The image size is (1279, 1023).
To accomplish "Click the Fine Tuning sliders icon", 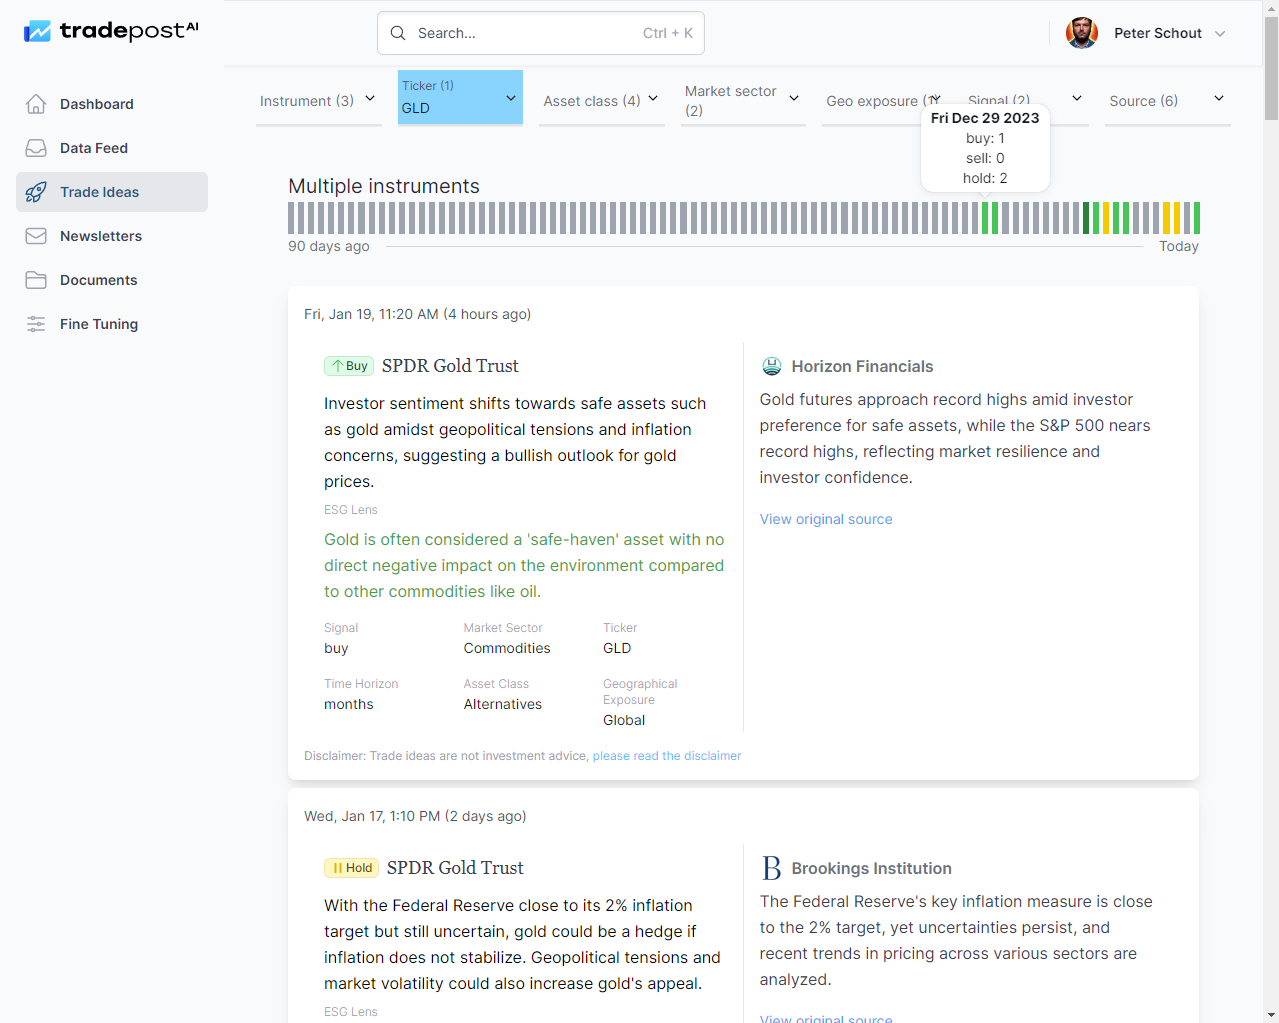I will [x=36, y=323].
